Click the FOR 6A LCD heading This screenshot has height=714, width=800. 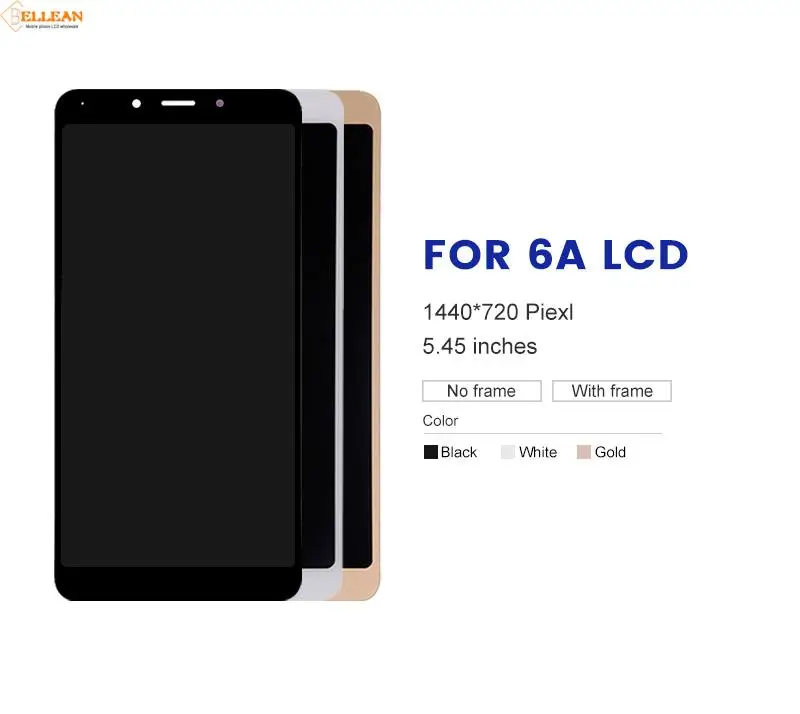(556, 254)
